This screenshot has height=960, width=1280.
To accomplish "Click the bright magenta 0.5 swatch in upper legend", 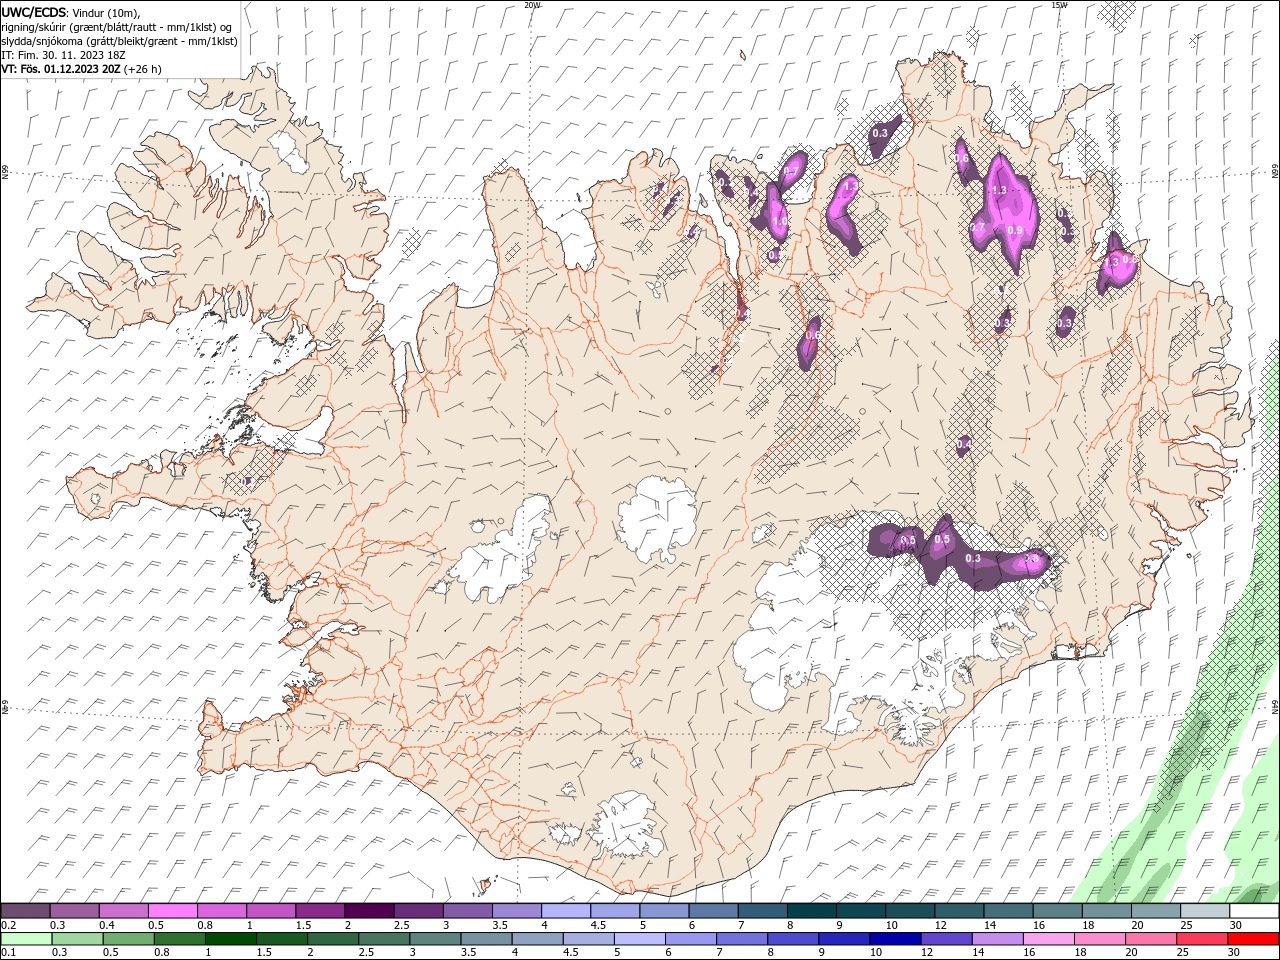I will click(172, 911).
